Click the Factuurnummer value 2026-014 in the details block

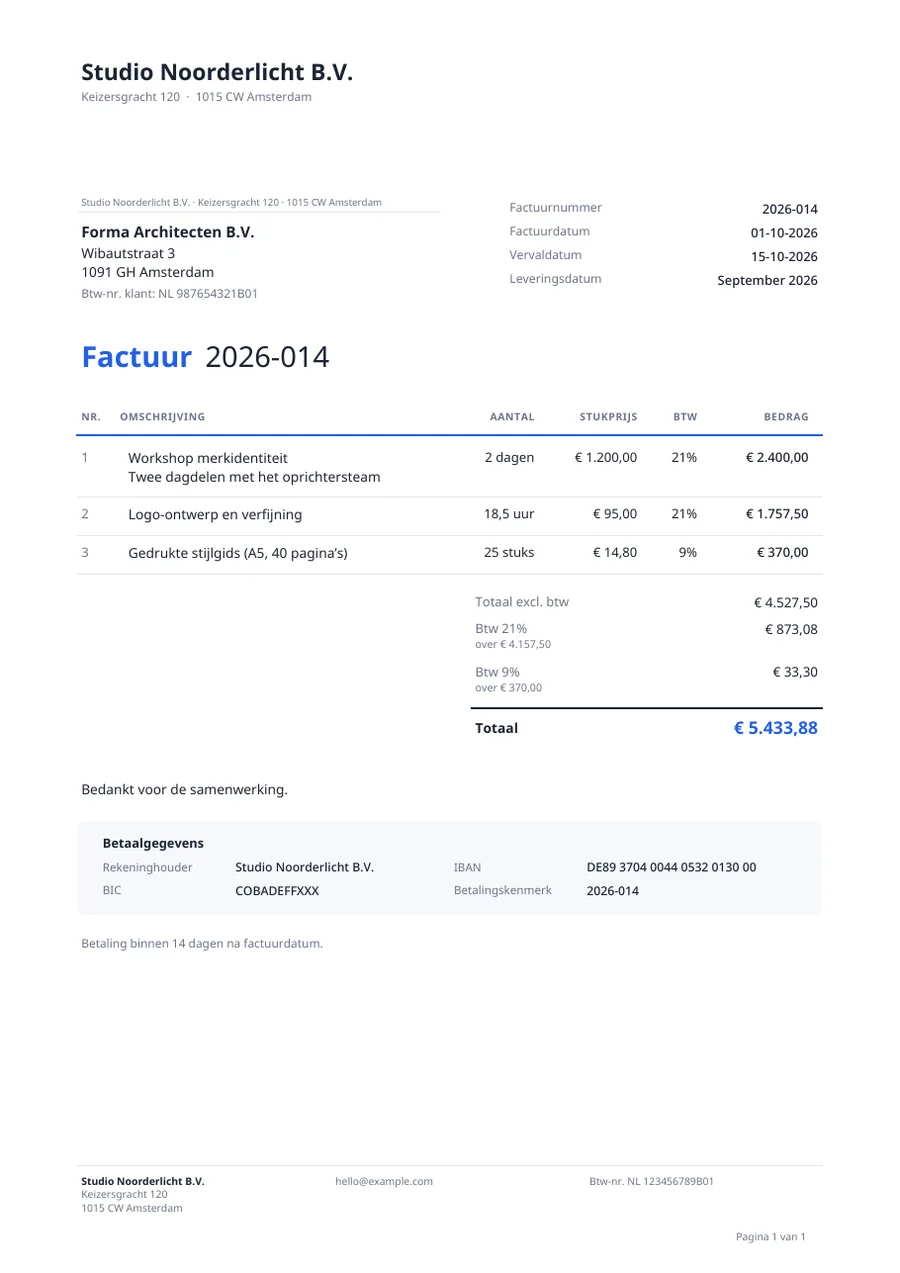pos(790,209)
